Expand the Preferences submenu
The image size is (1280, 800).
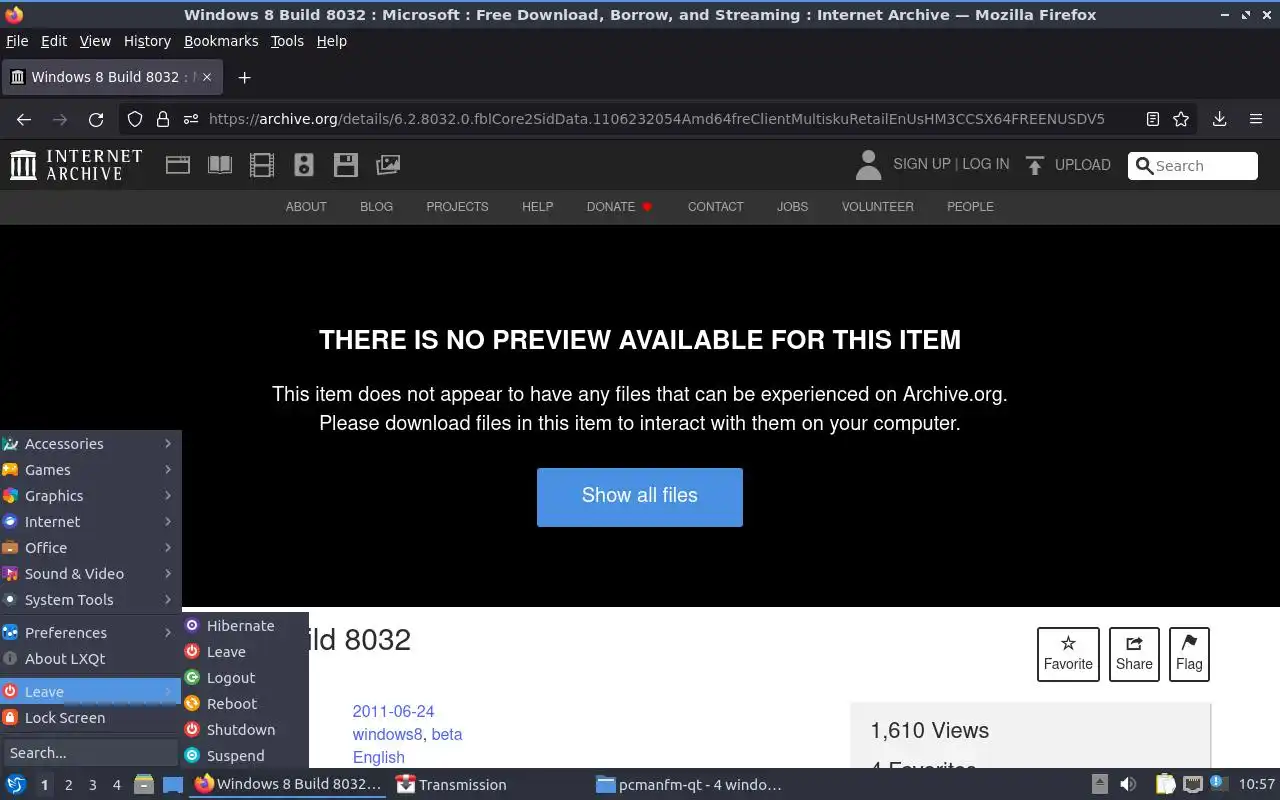coord(90,633)
